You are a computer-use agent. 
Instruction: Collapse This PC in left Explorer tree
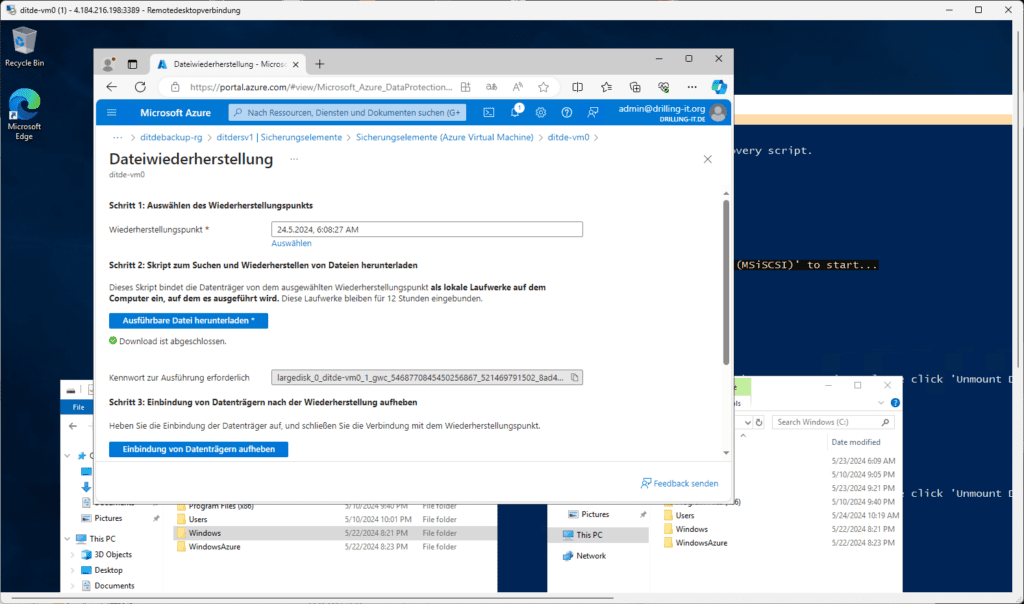pyautogui.click(x=67, y=539)
